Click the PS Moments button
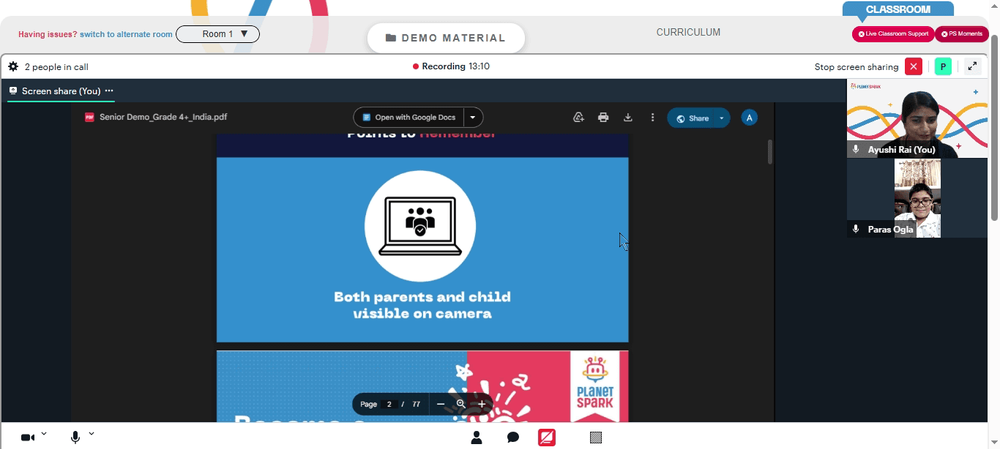This screenshot has height=449, width=1000. (962, 34)
